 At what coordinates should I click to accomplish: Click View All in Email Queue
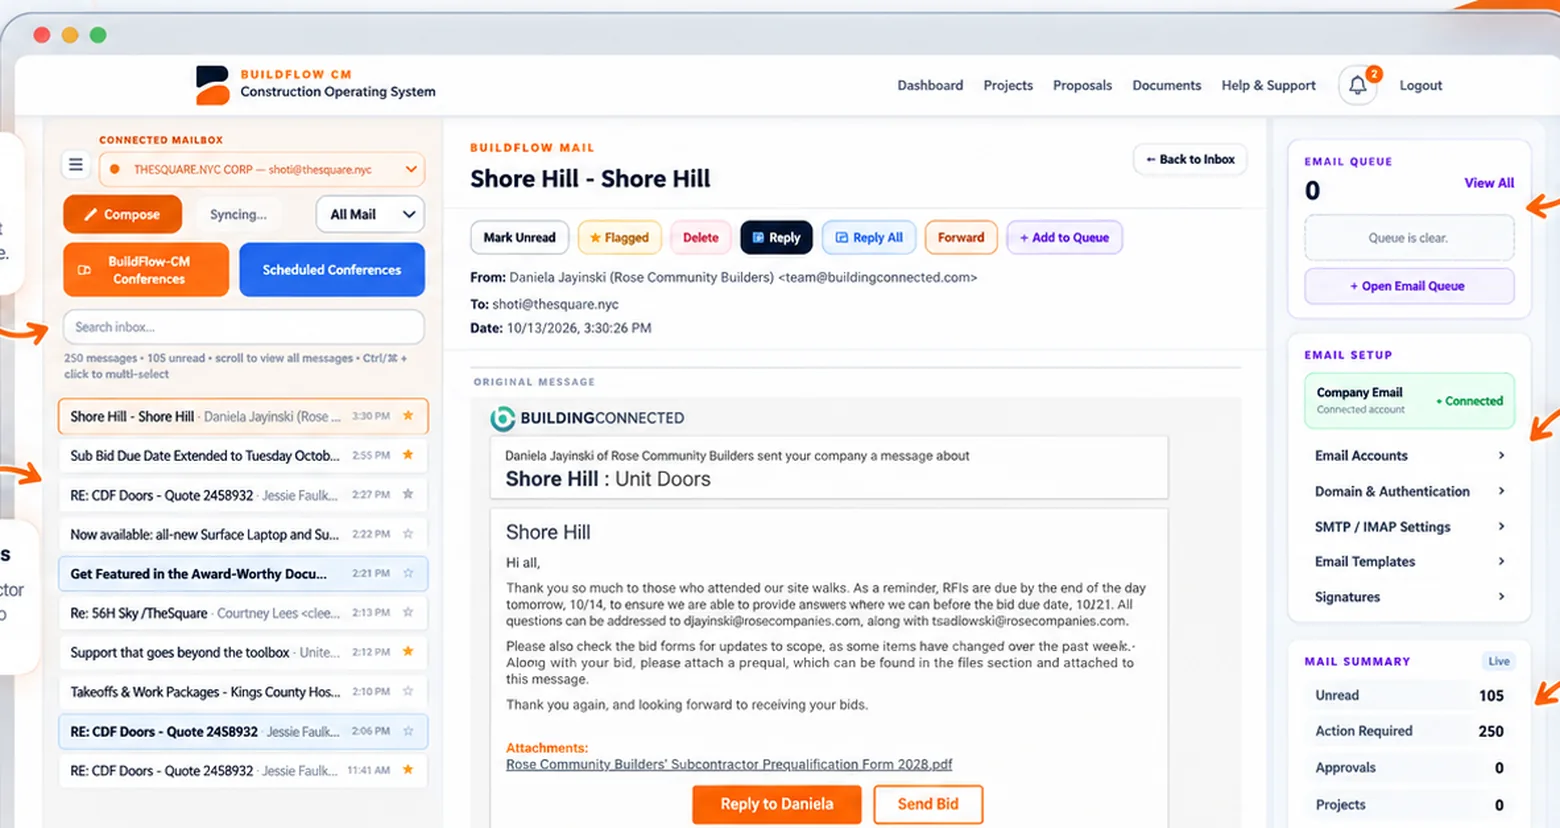[x=1489, y=183]
